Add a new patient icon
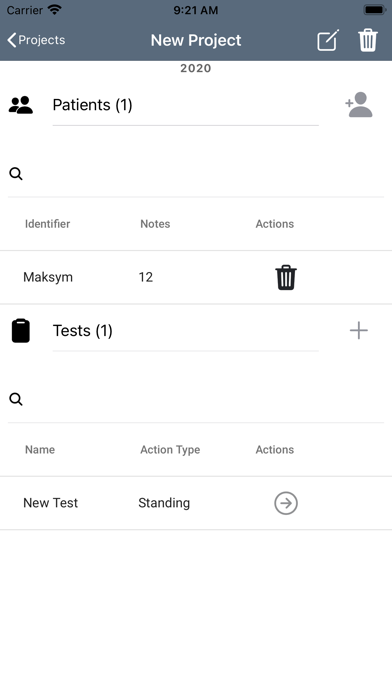The height and width of the screenshot is (696, 392). 359,105
